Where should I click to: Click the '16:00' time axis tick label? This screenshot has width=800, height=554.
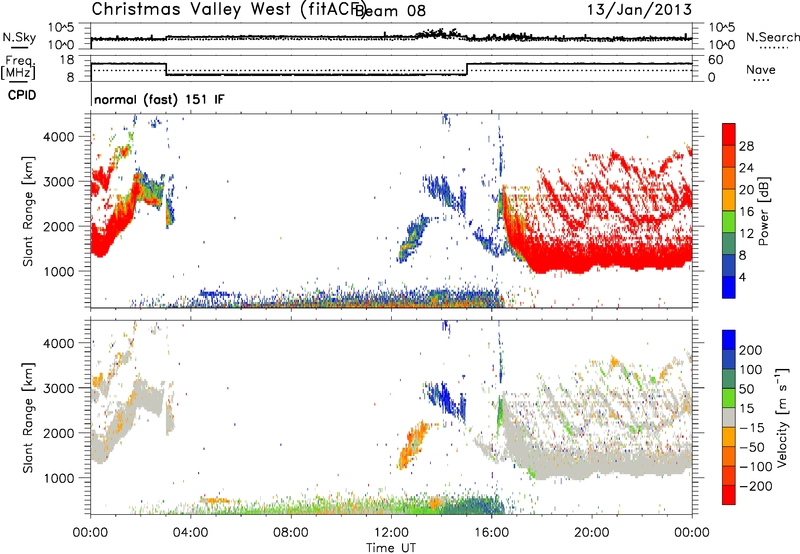(491, 533)
